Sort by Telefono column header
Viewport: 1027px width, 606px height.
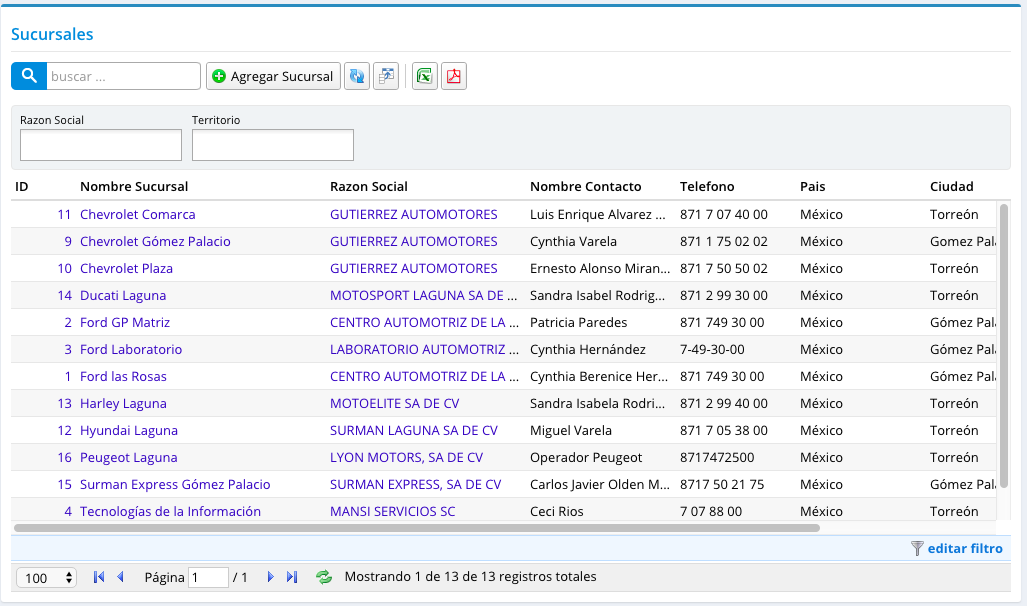(x=707, y=187)
